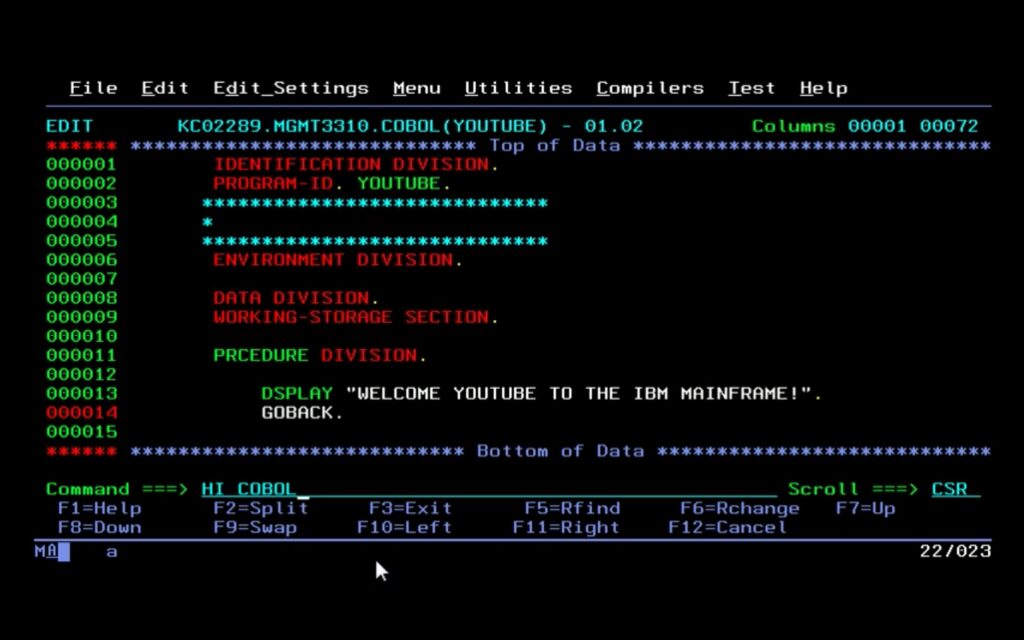Open the Utilities menu
Screen dimensions: 1024x640
(x=518, y=88)
